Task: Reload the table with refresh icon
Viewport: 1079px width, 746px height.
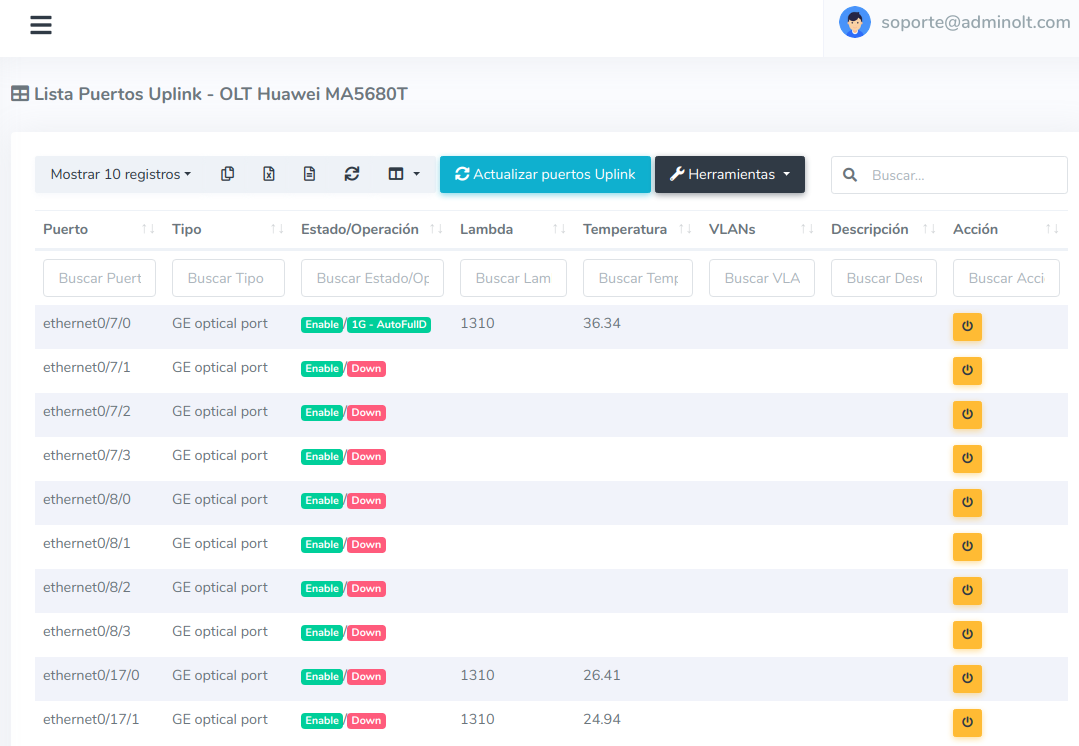Action: pyautogui.click(x=351, y=174)
